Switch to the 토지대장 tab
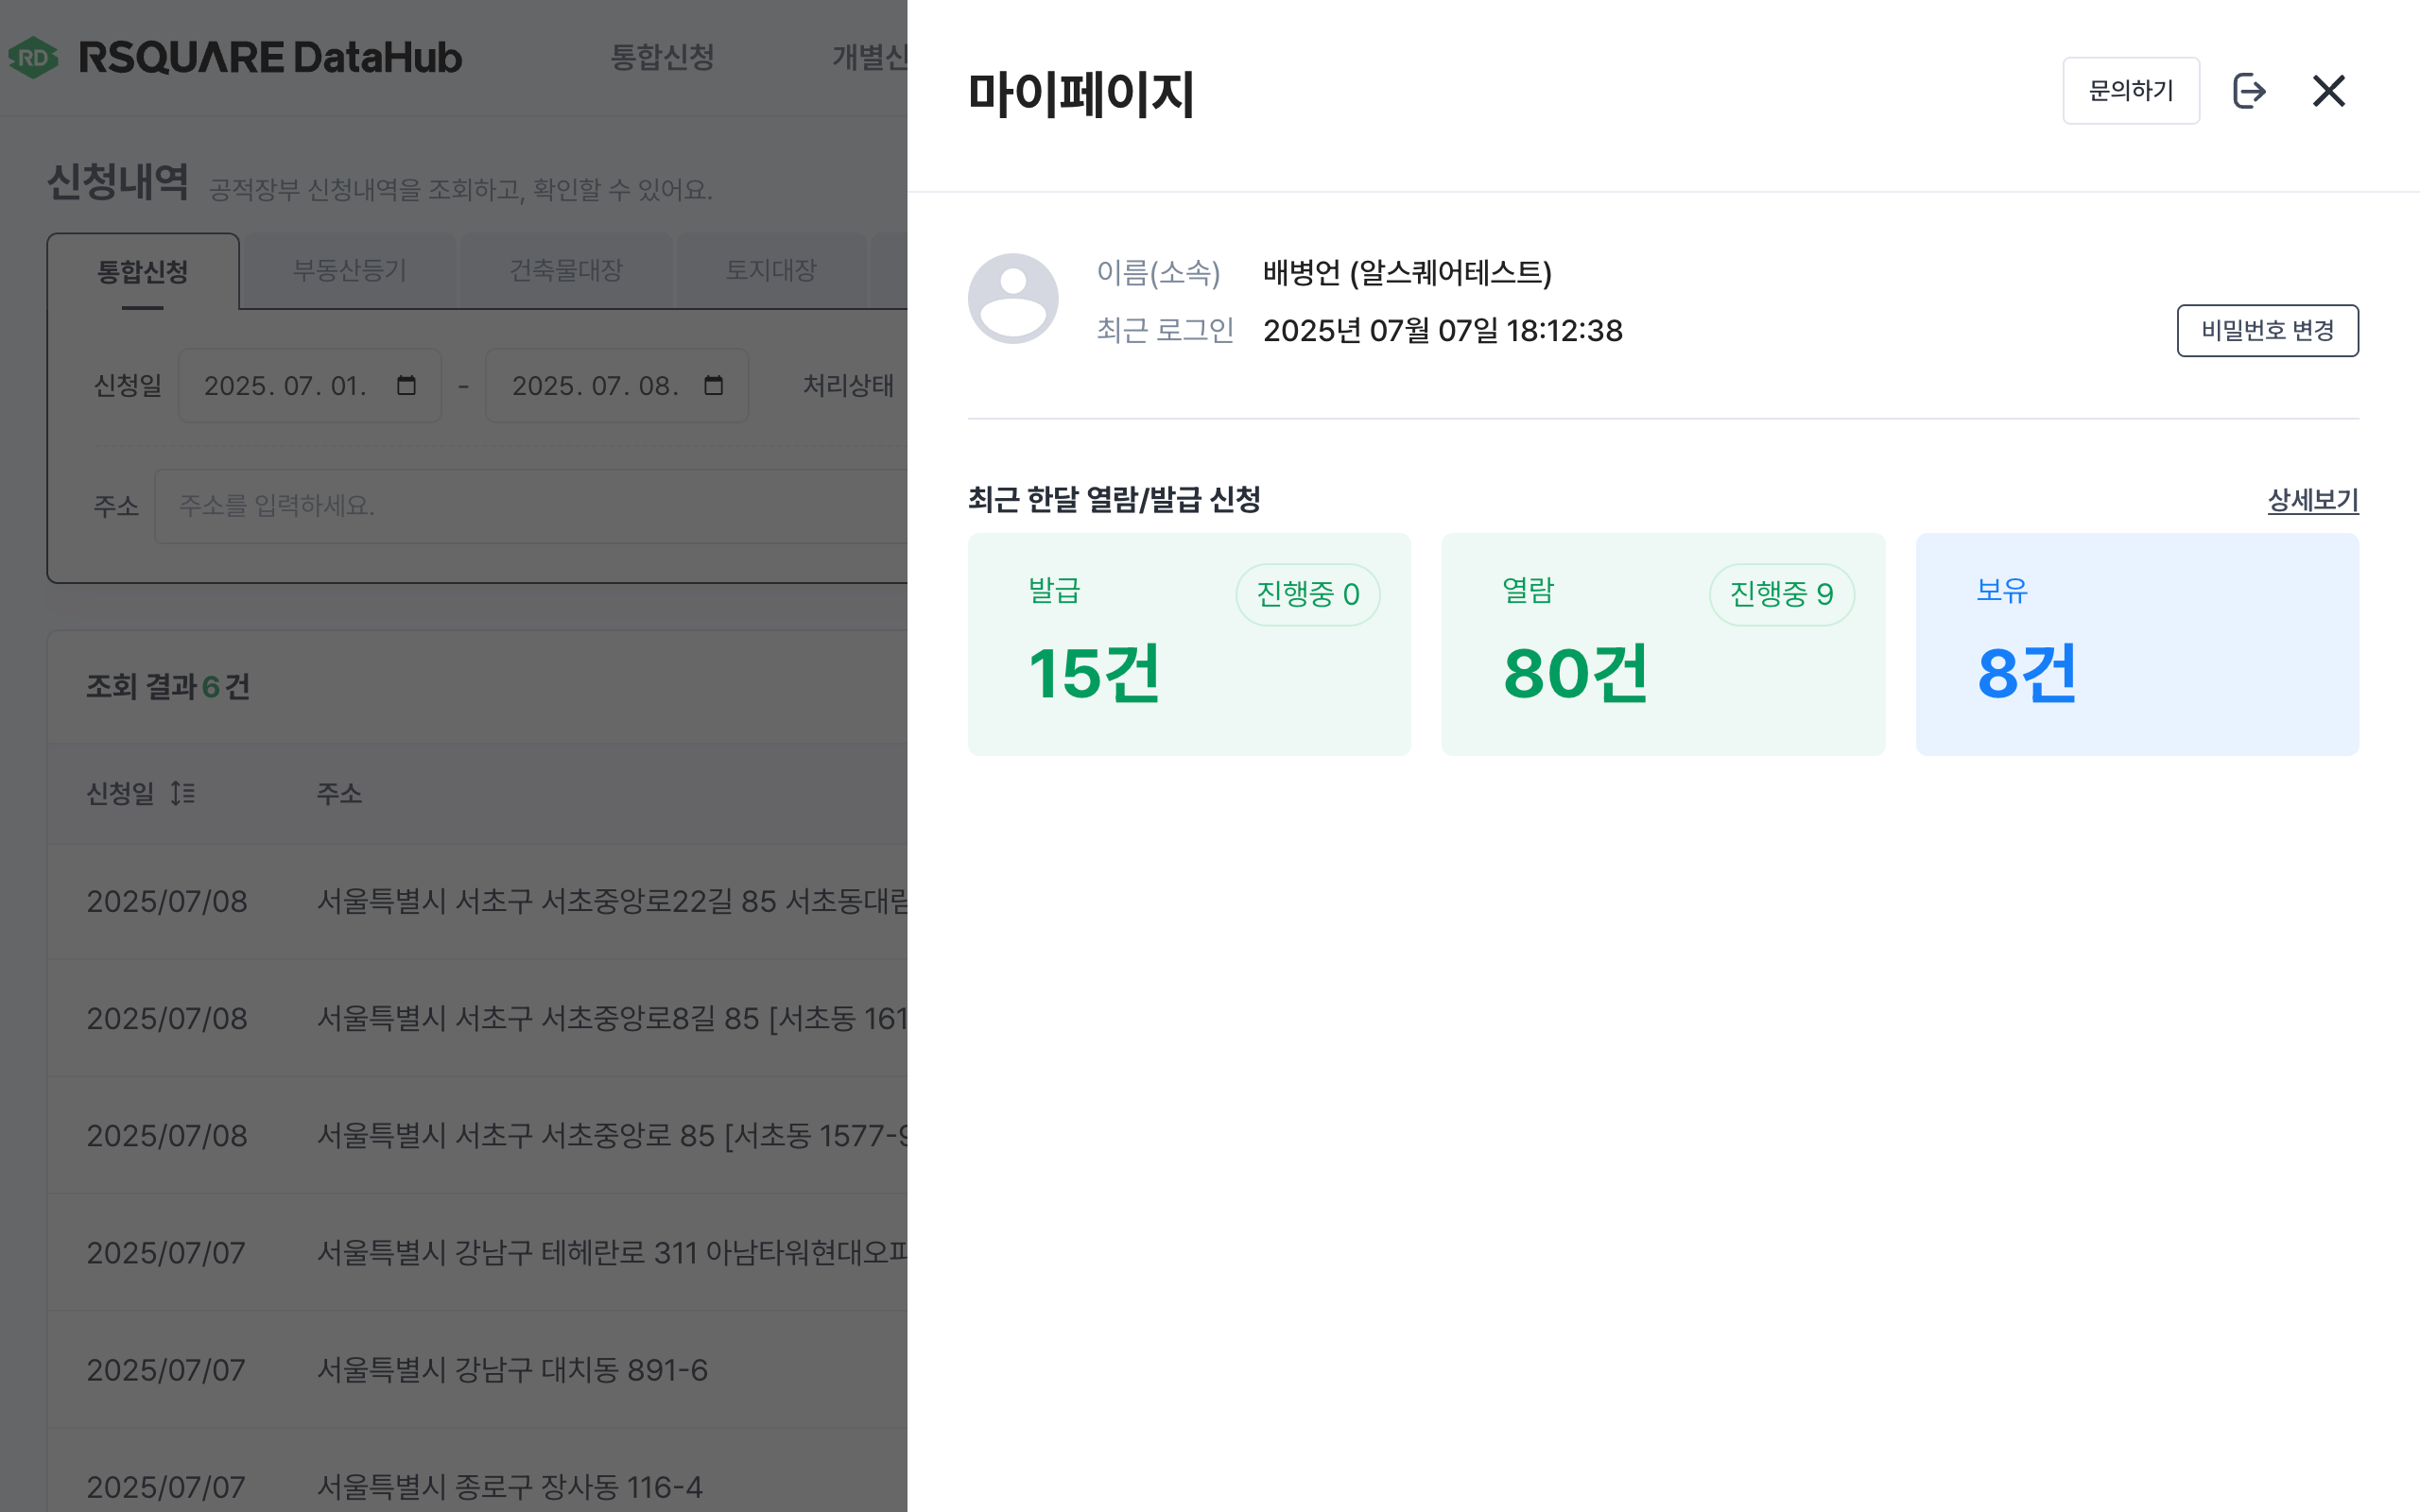Viewport: 2420px width, 1512px height. (x=771, y=271)
